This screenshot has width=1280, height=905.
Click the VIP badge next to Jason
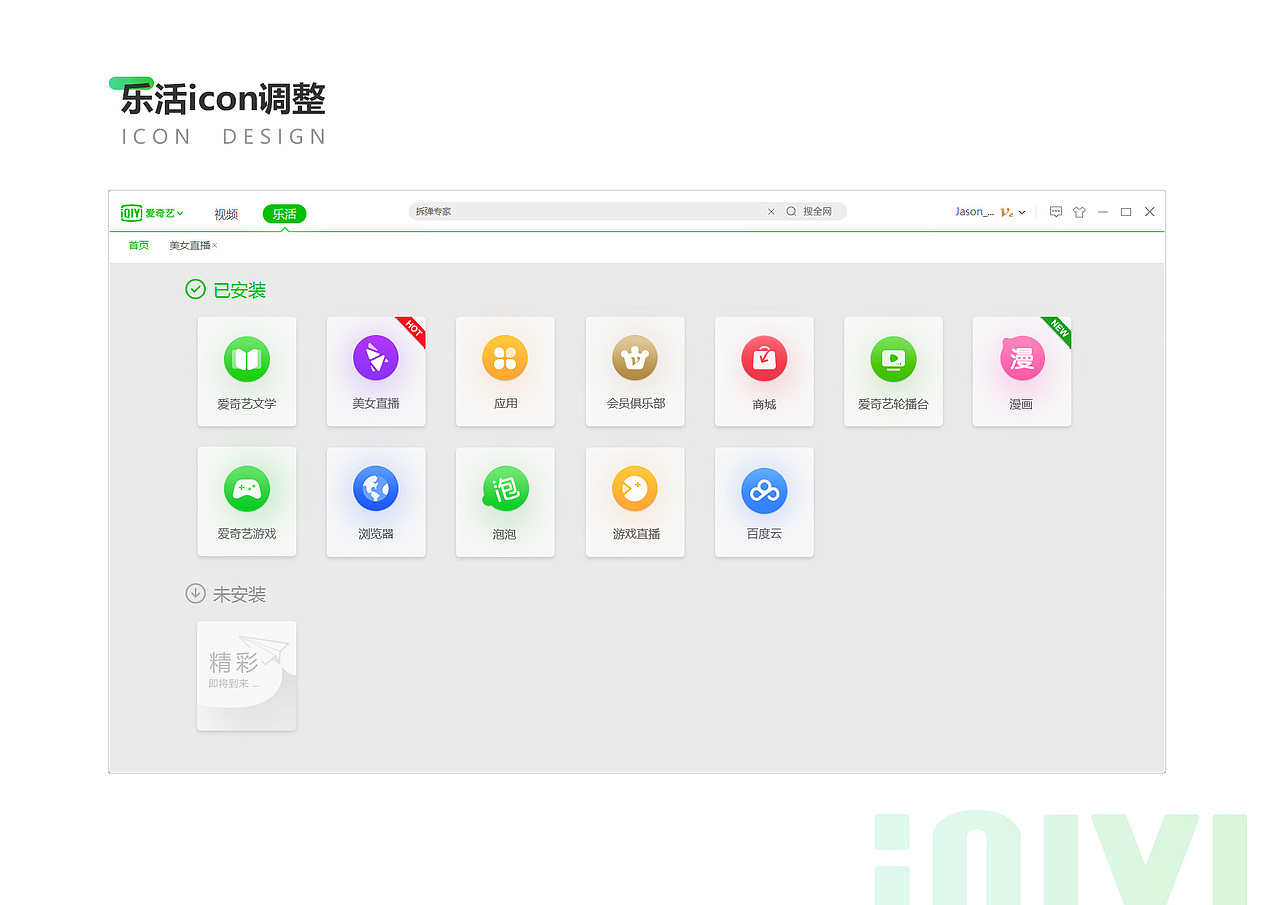coord(1007,212)
